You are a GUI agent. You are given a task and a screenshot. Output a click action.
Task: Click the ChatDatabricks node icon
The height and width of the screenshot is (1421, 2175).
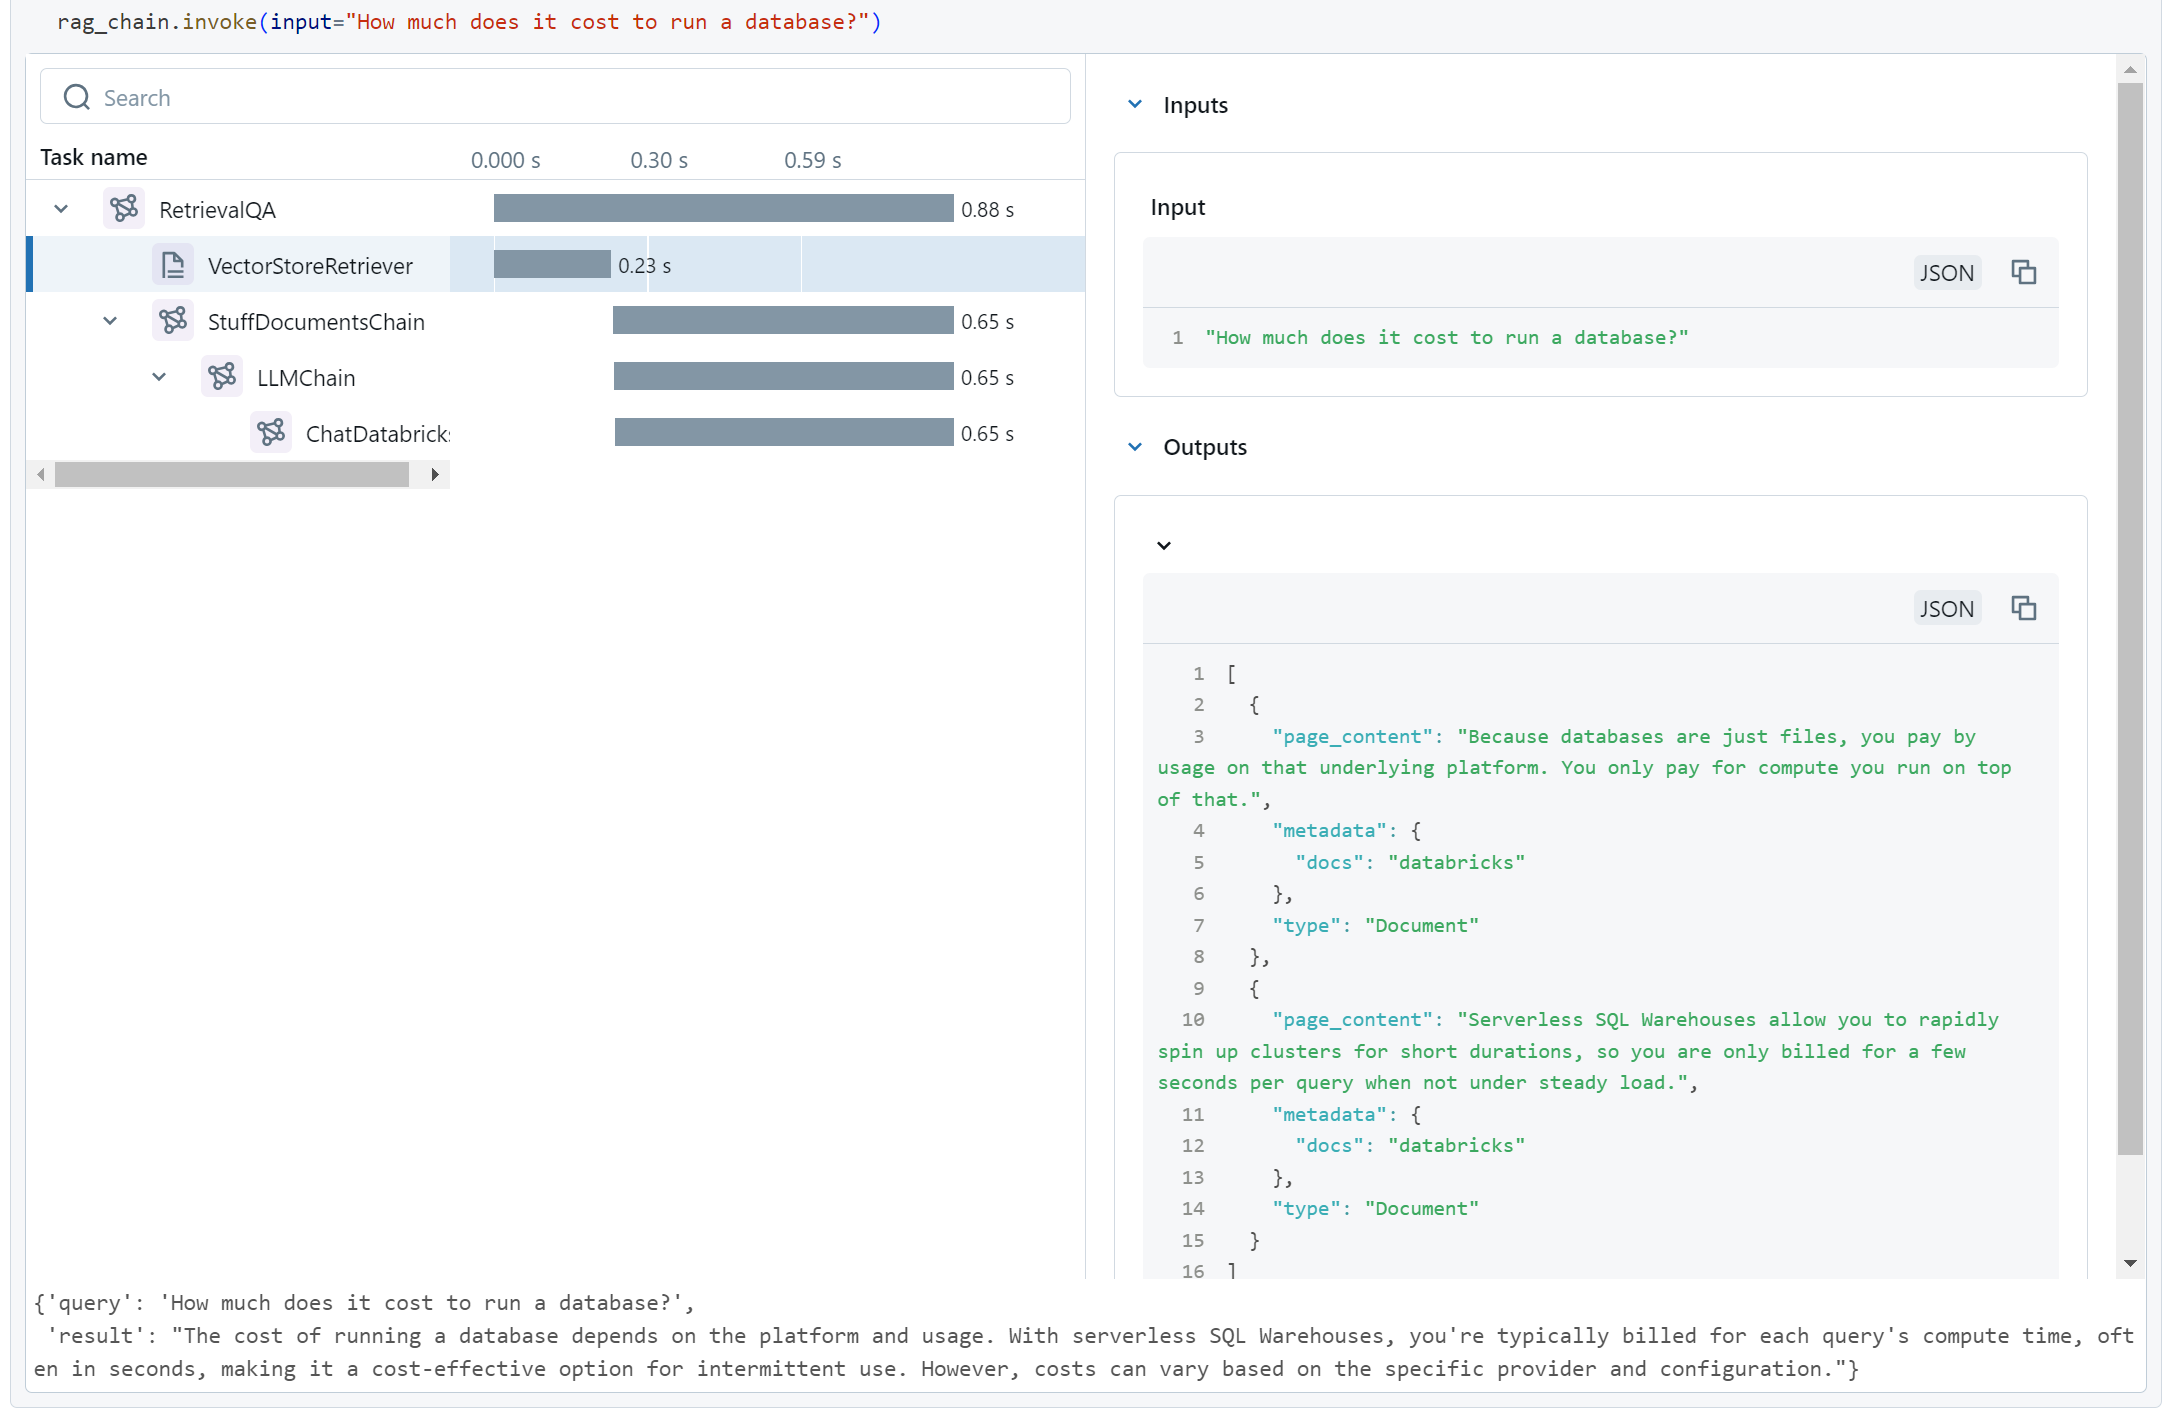(271, 433)
